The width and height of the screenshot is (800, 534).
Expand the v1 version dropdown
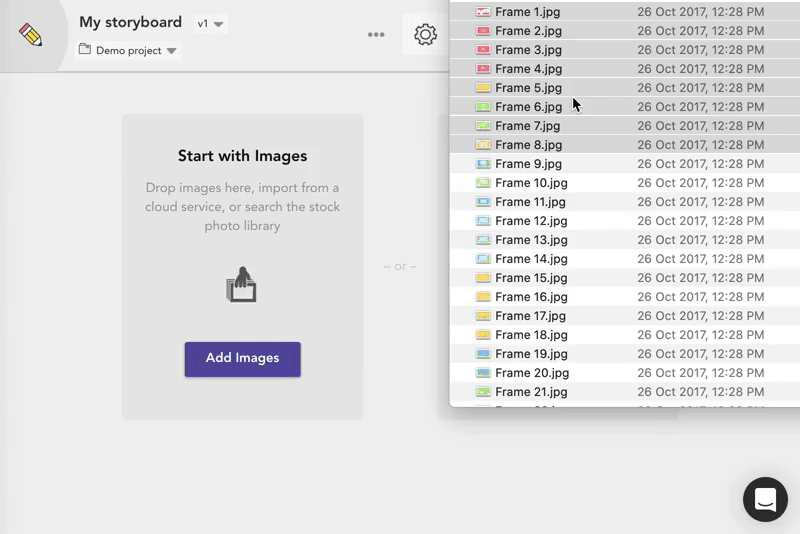tap(211, 23)
